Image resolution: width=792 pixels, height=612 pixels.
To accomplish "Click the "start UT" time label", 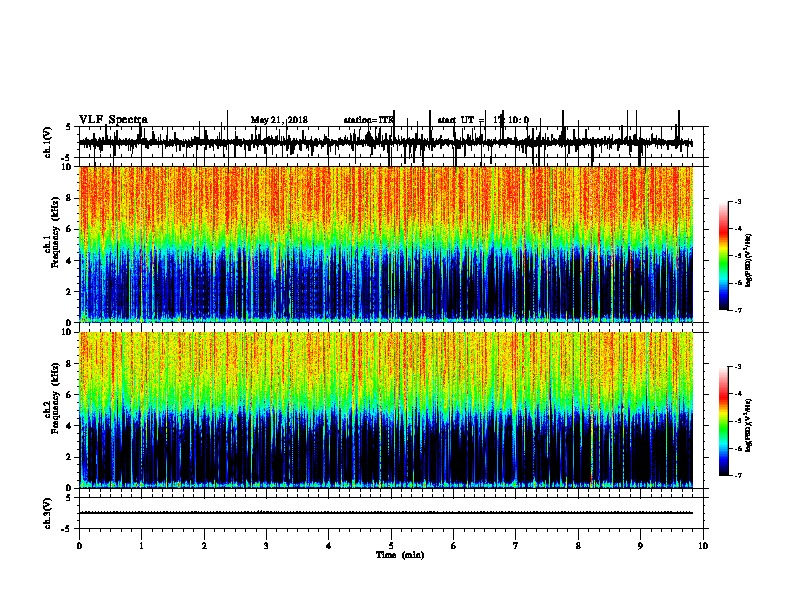I will [x=483, y=120].
